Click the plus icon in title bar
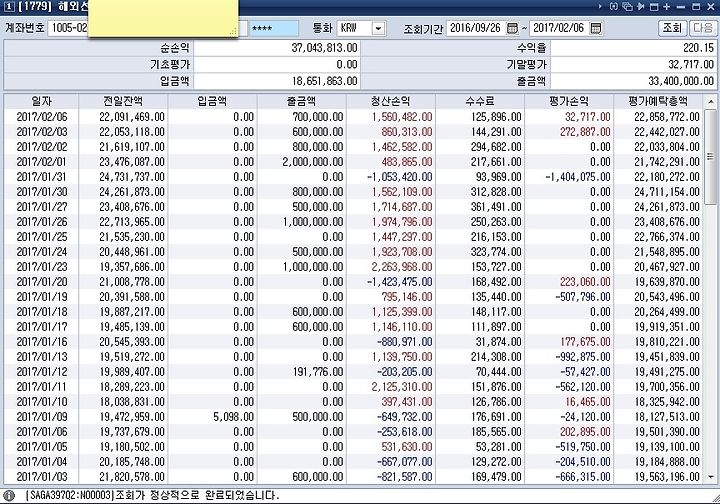Image resolution: width=720 pixels, height=504 pixels. pos(667,6)
